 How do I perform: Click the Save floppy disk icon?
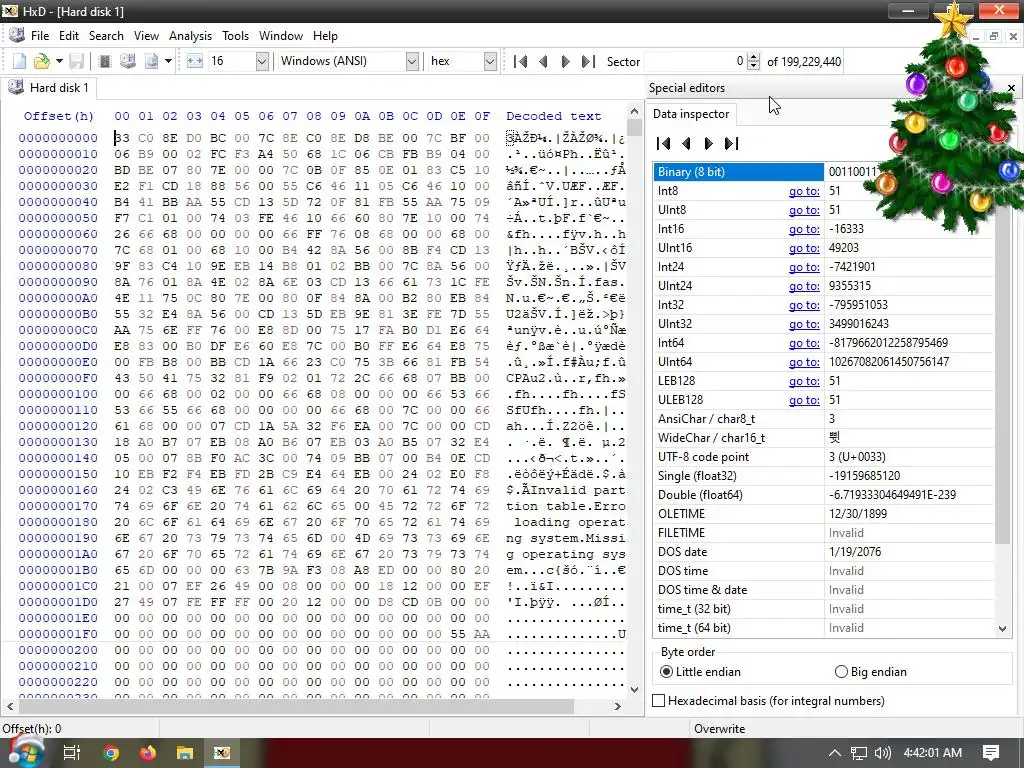[x=77, y=61]
